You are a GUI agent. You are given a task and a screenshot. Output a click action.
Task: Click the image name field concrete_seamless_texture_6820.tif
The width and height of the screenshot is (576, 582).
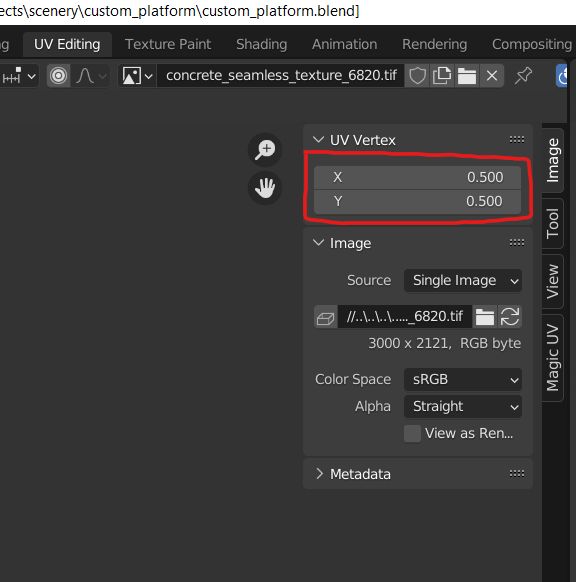click(281, 76)
